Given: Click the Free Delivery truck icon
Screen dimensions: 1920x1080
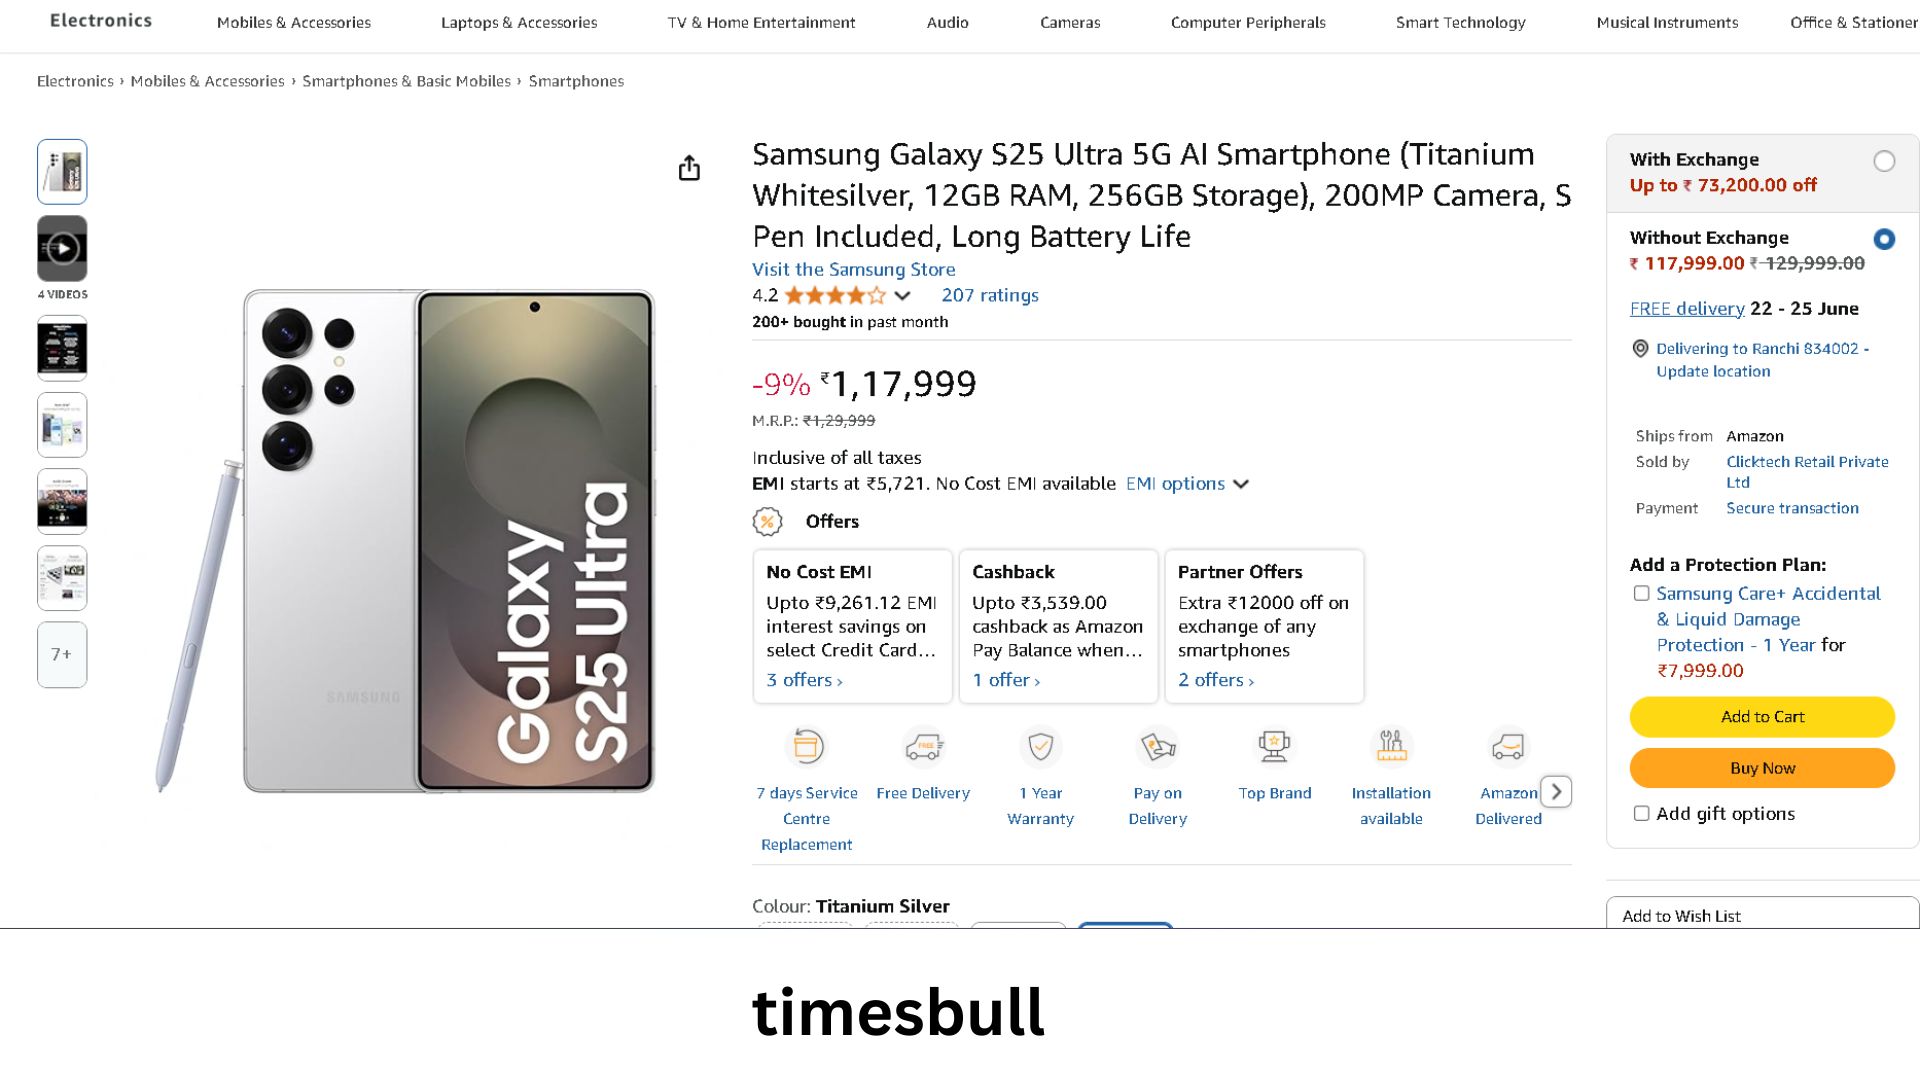Looking at the screenshot, I should tap(923, 747).
